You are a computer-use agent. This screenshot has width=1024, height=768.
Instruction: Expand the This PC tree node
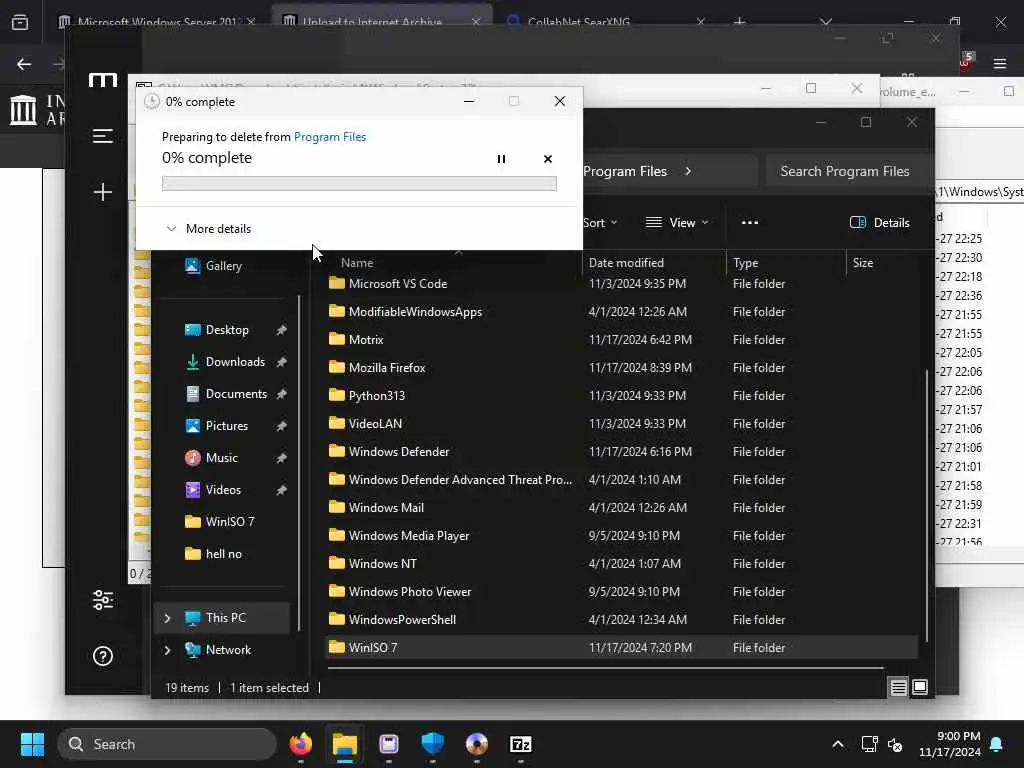point(167,618)
